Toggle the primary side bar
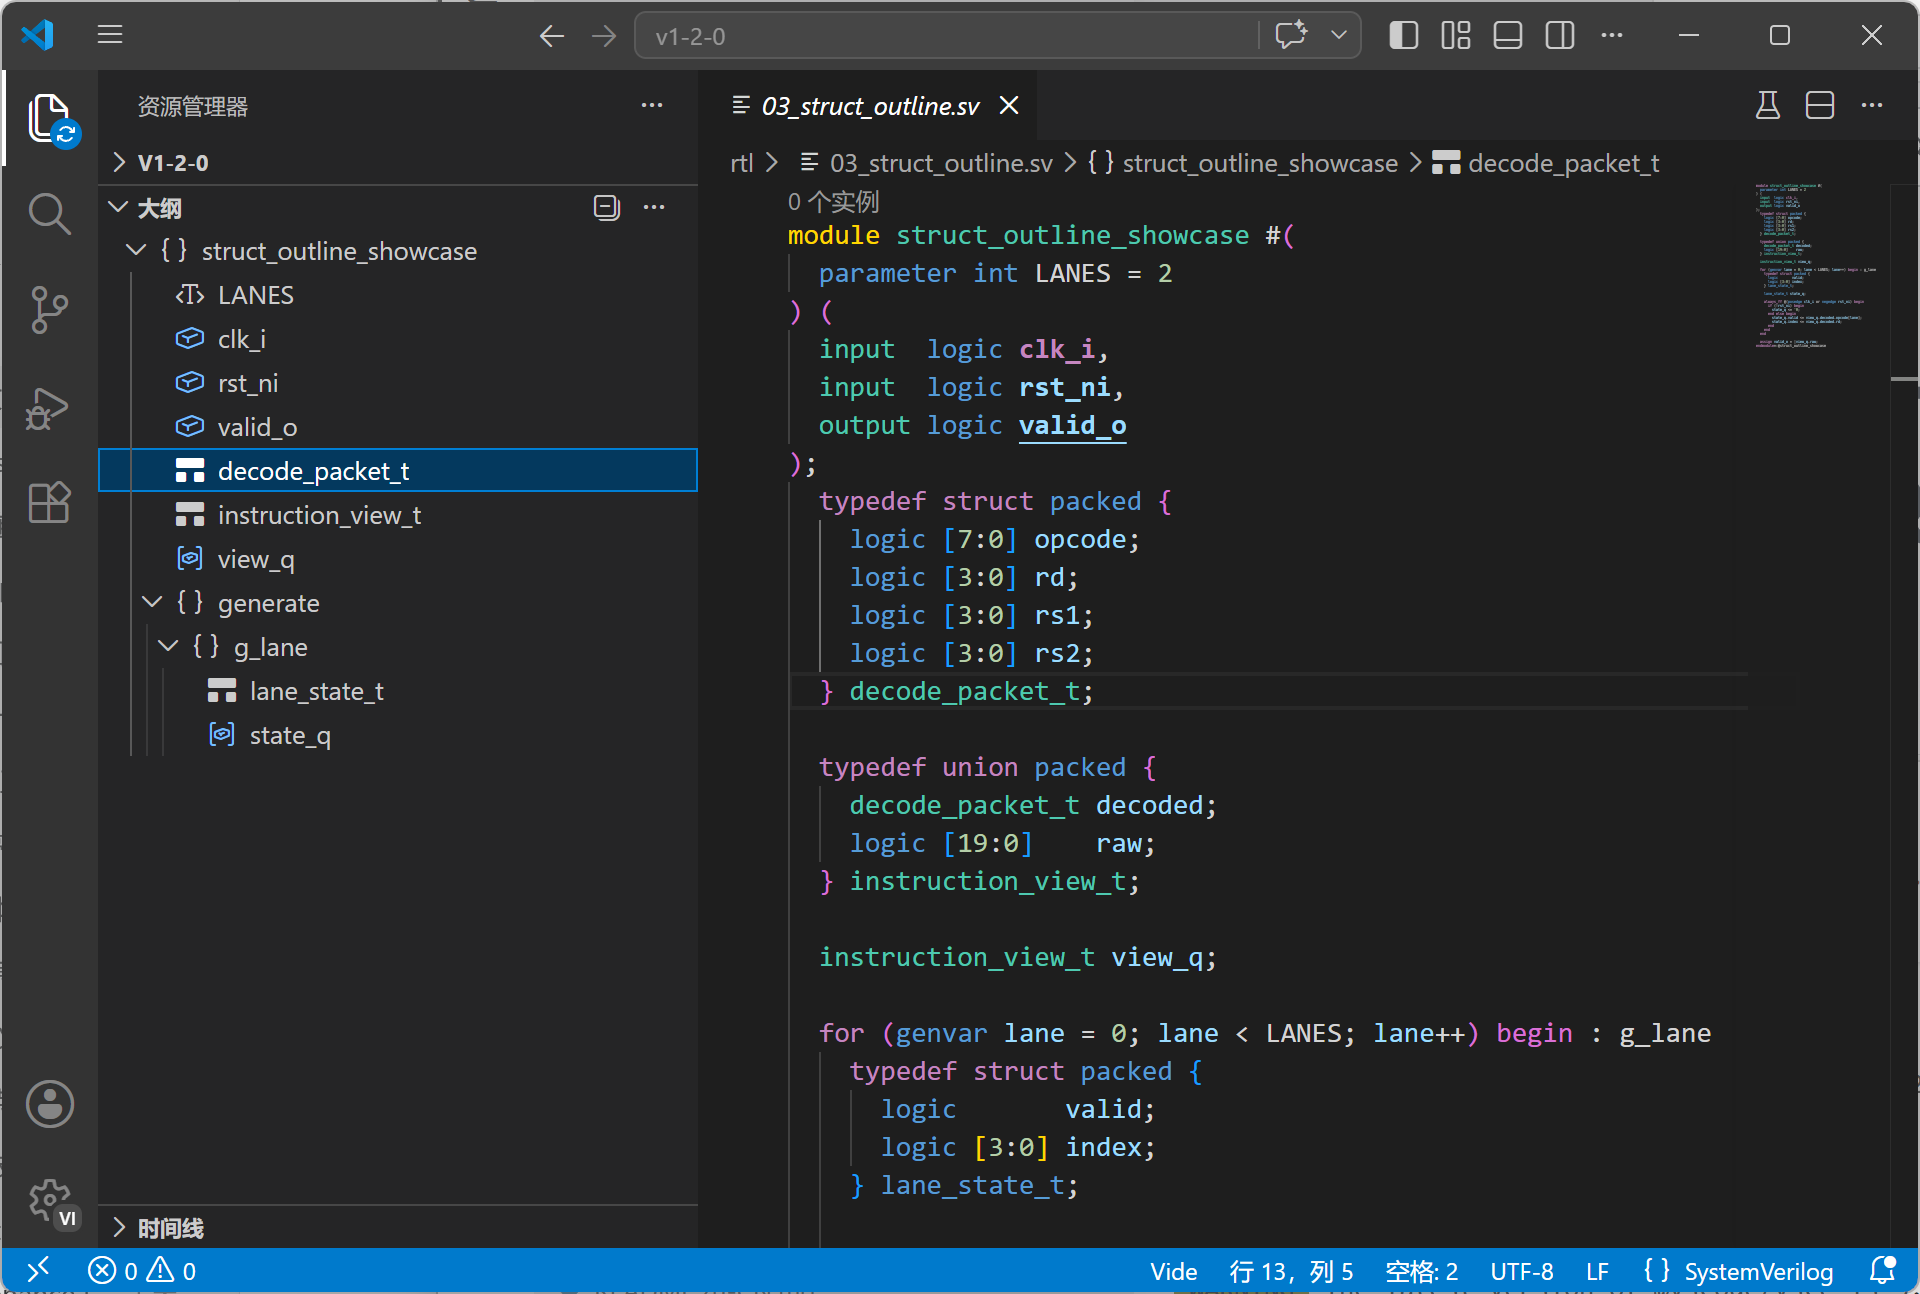This screenshot has width=1920, height=1294. [x=1404, y=35]
